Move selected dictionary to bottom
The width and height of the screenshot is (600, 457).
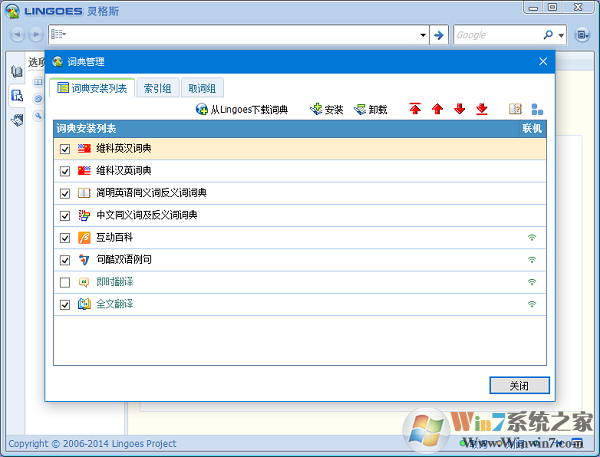[x=481, y=109]
